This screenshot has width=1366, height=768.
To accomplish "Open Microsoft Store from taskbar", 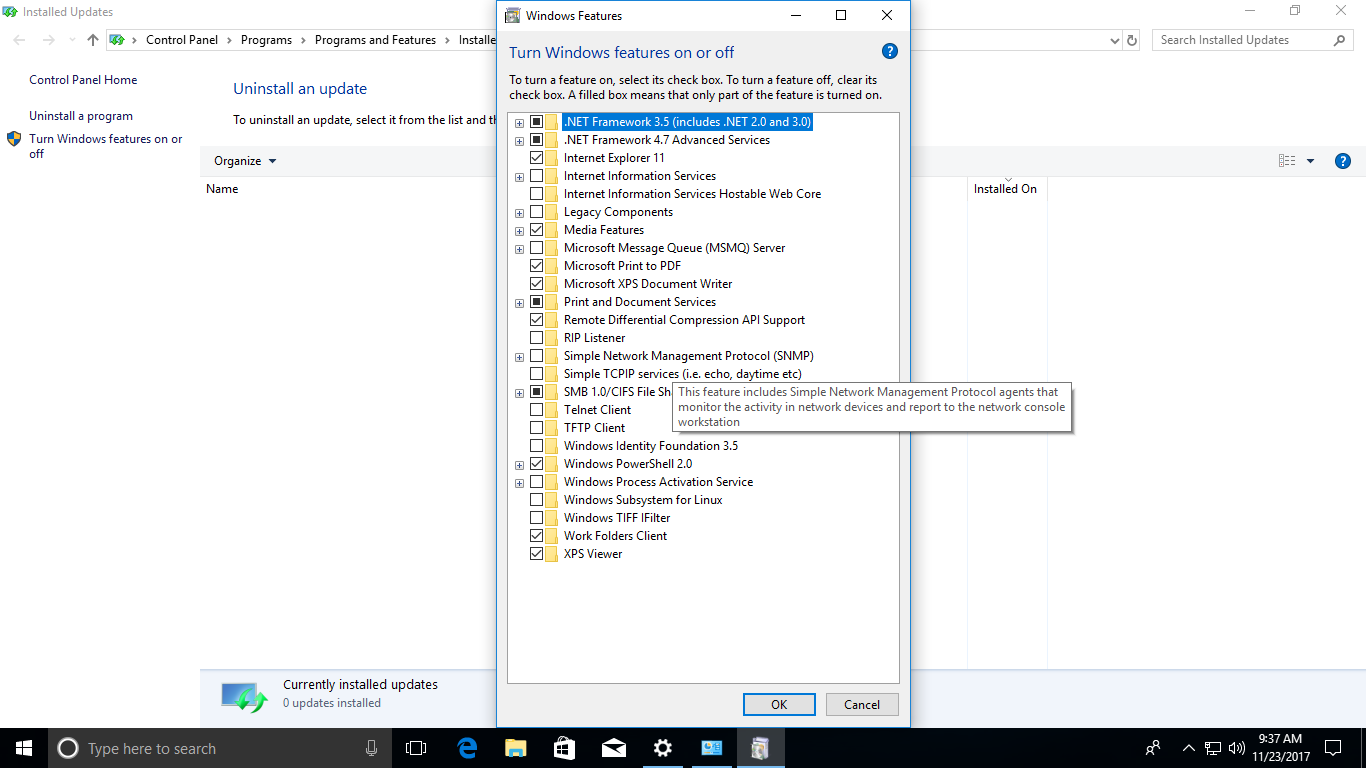I will [x=565, y=748].
